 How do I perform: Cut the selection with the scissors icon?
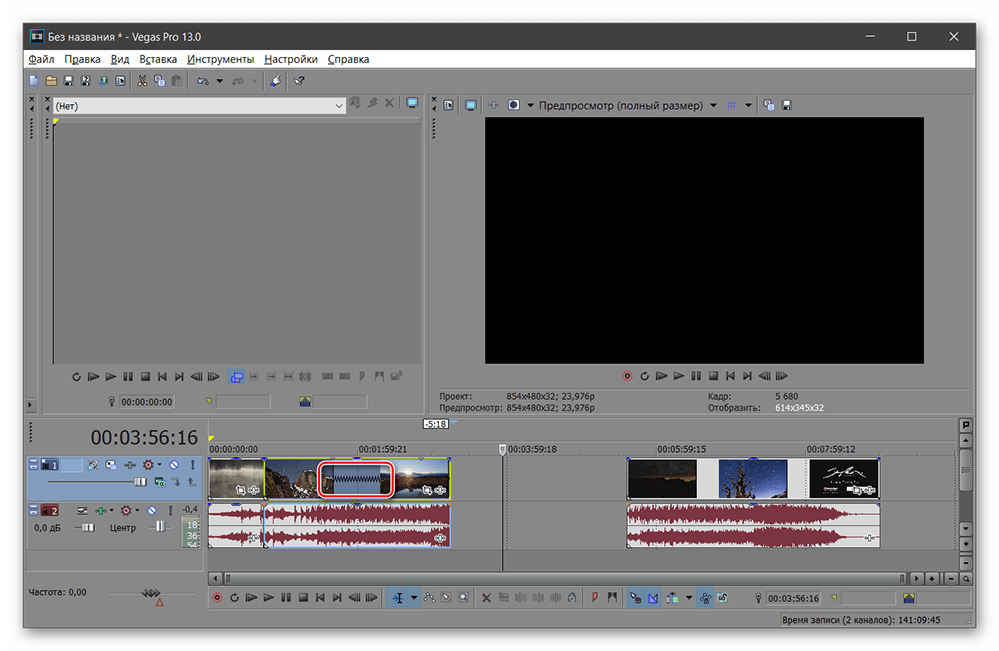coord(142,81)
